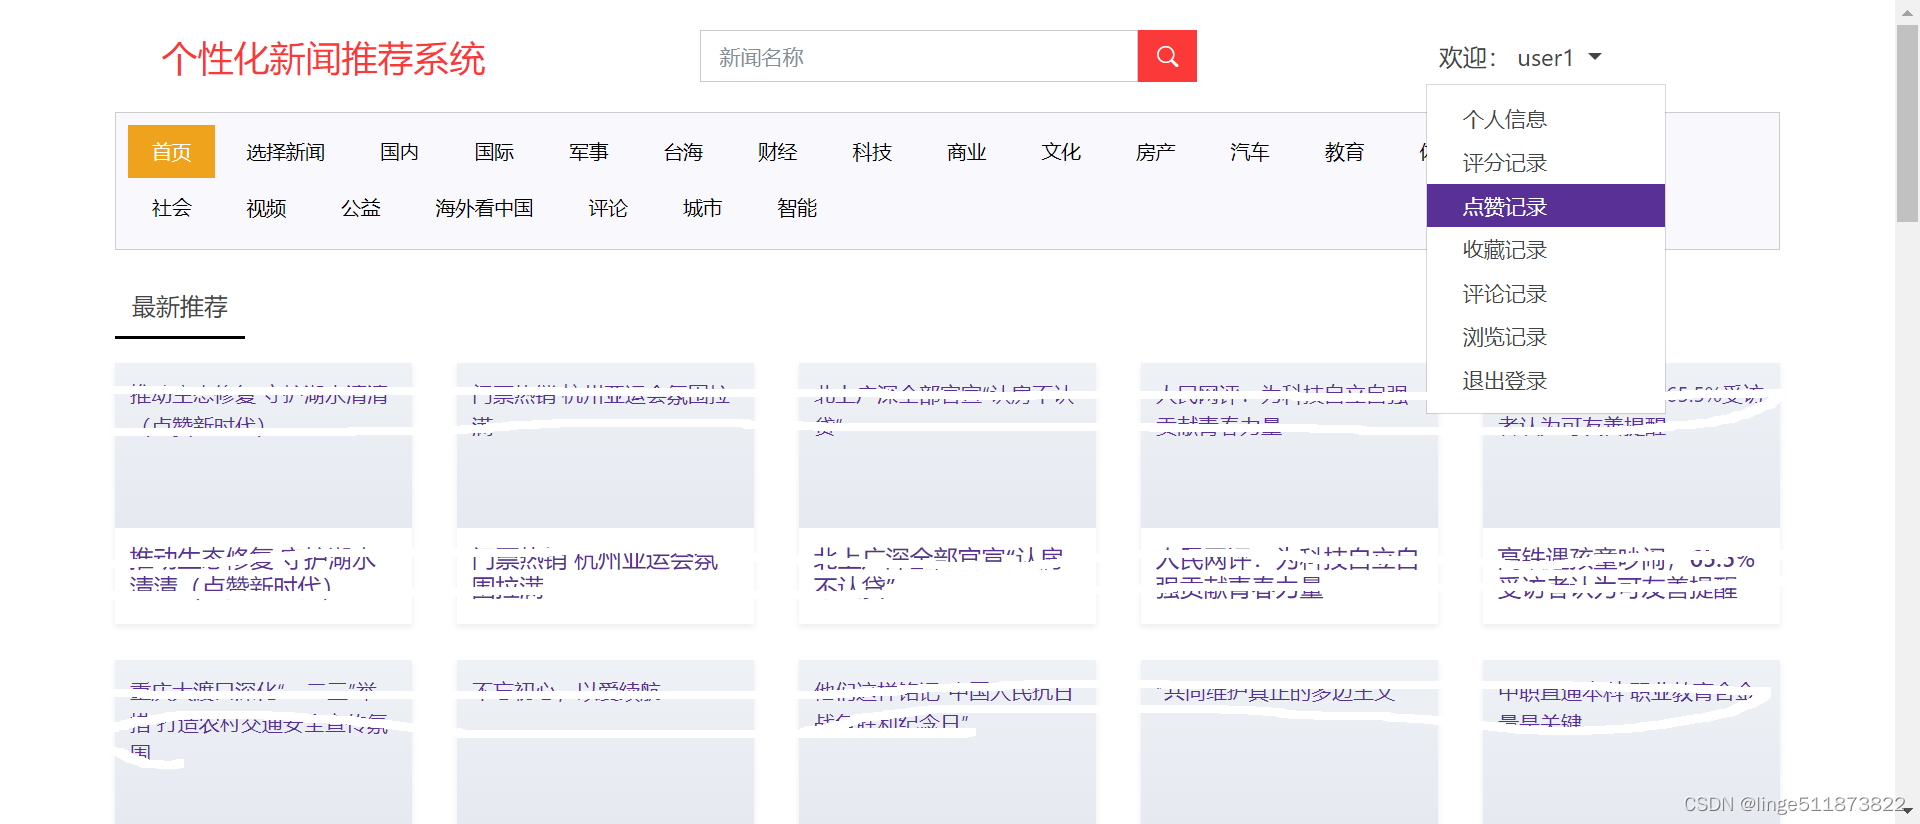1920x824 pixels.
Task: Open the 个性化新闻推荐系统 site title
Action: [323, 59]
